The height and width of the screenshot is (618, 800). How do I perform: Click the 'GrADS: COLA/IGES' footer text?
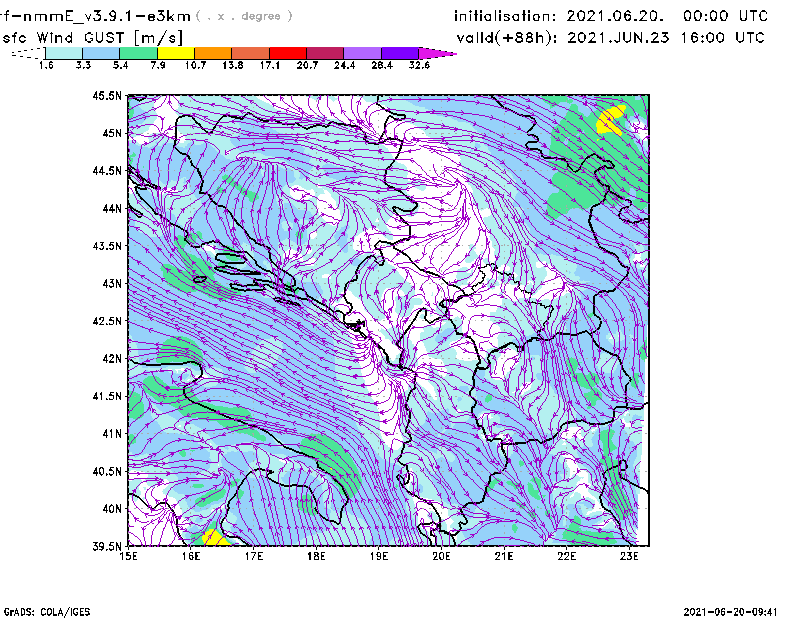[38, 610]
